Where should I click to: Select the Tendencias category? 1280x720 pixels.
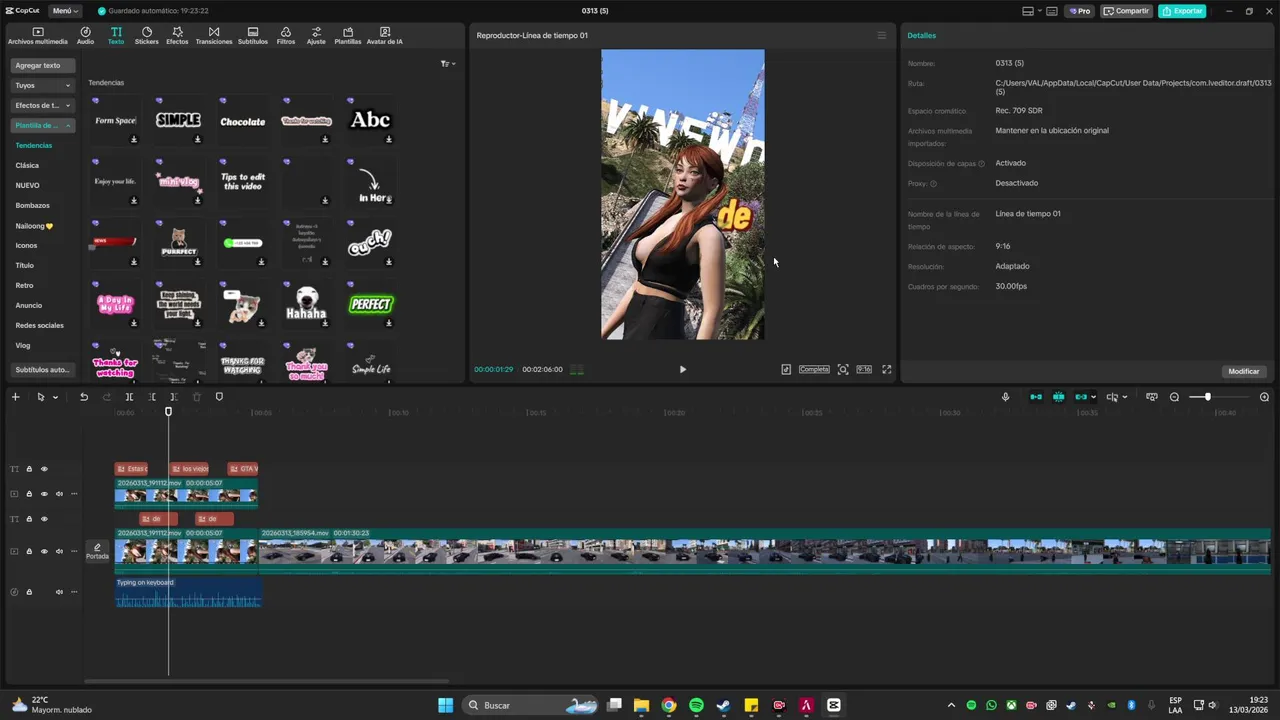pos(34,146)
